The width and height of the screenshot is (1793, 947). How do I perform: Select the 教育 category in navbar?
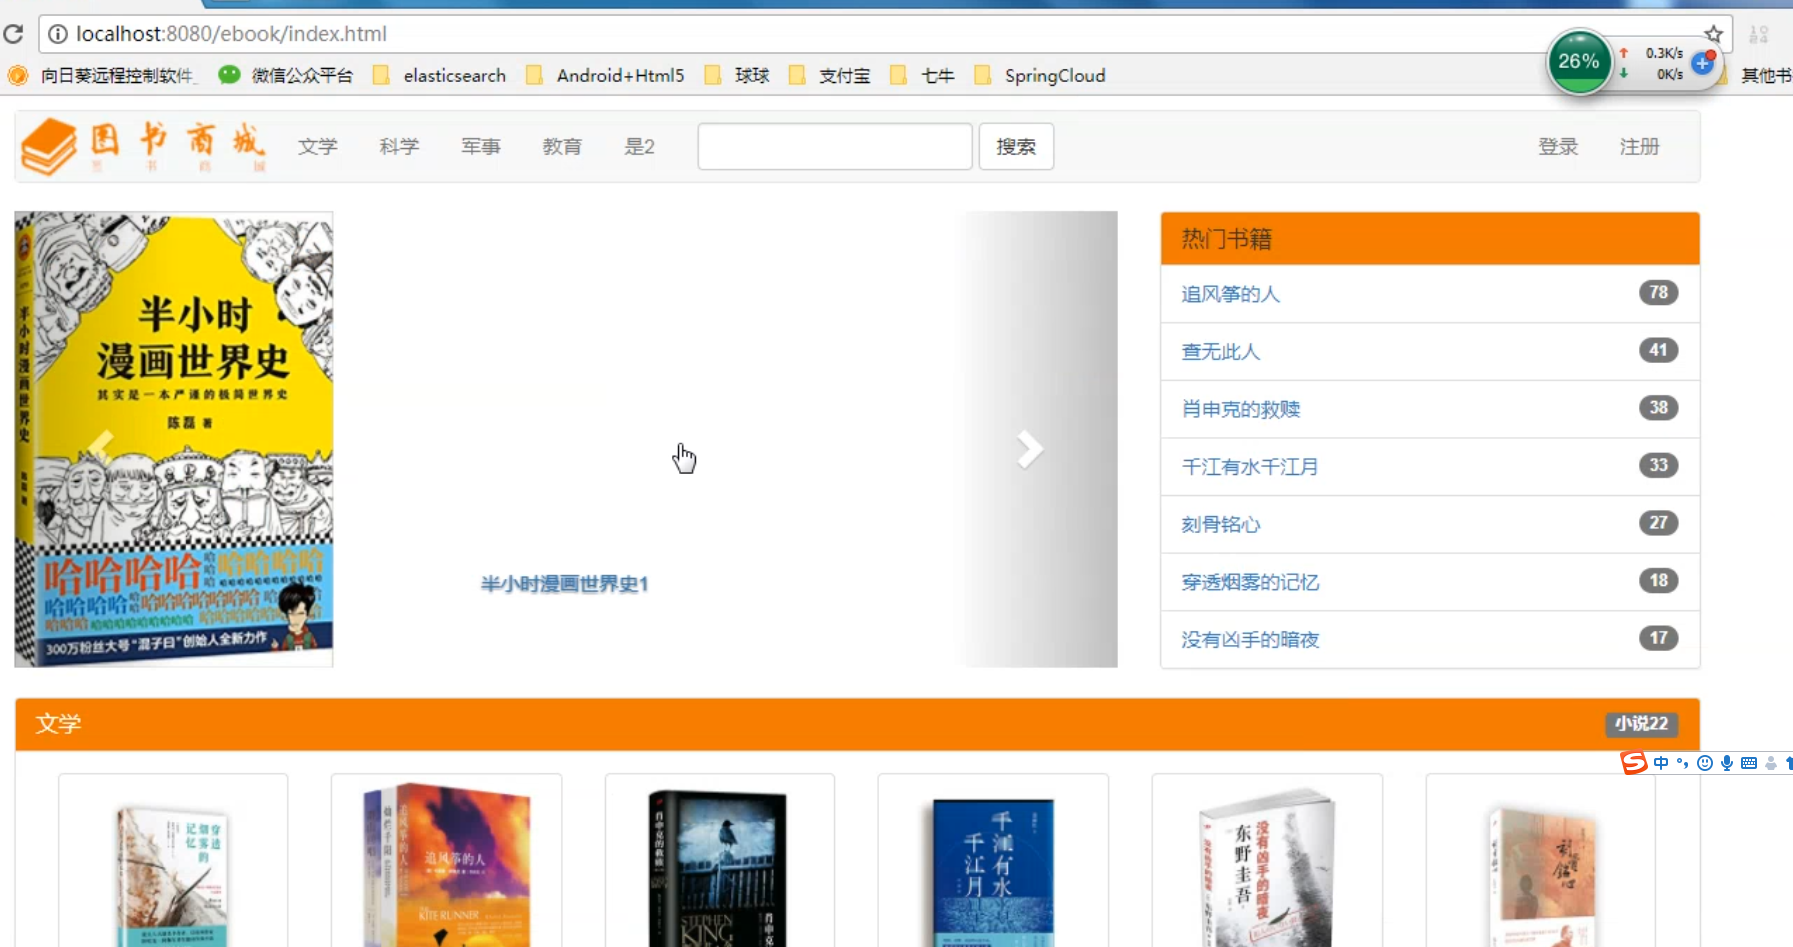[562, 147]
